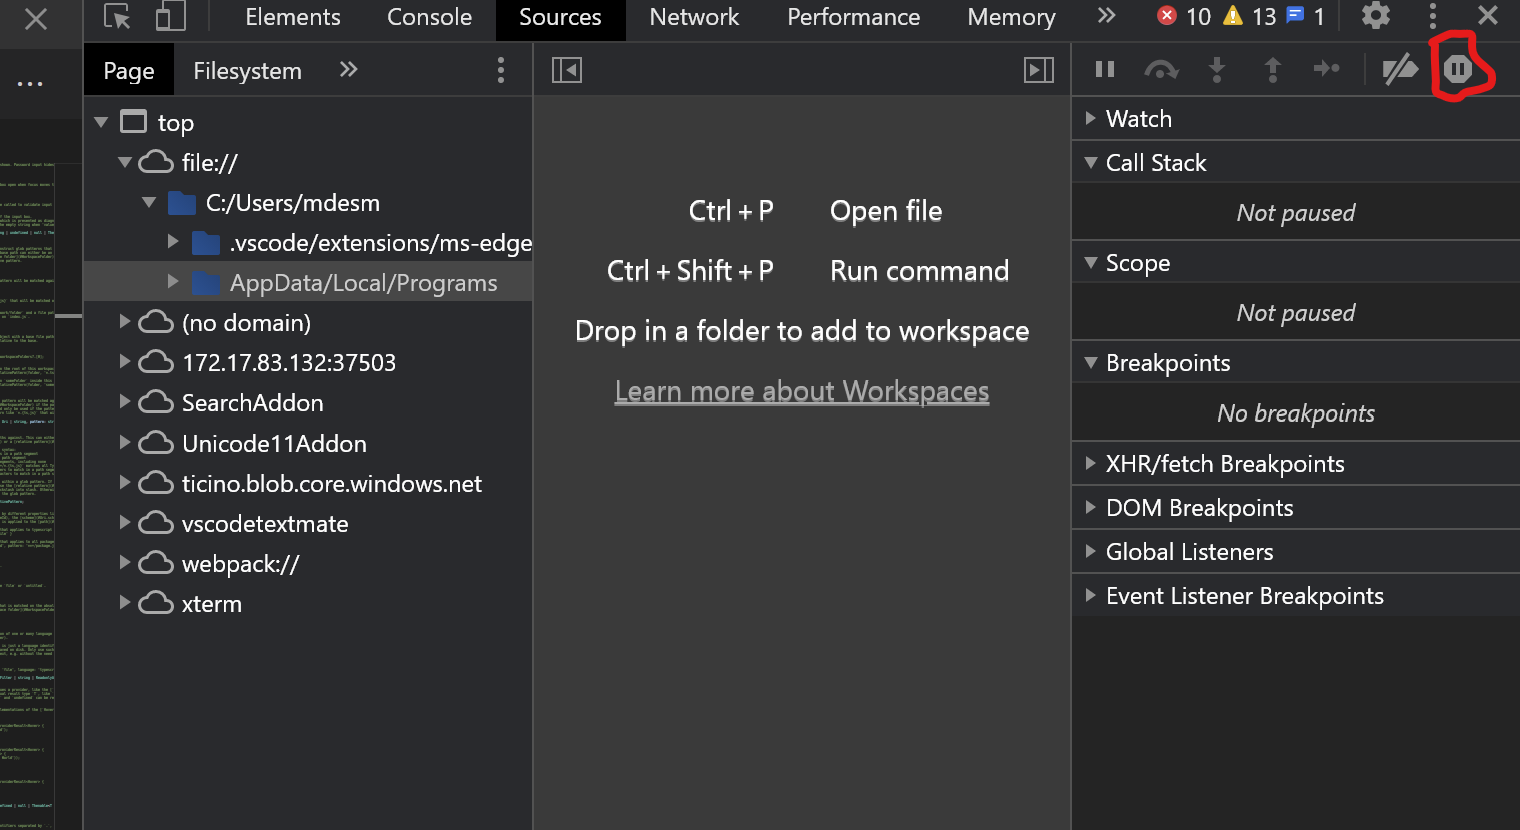Show the debugger sidebar panel
Image resolution: width=1520 pixels, height=830 pixels.
pyautogui.click(x=1038, y=70)
